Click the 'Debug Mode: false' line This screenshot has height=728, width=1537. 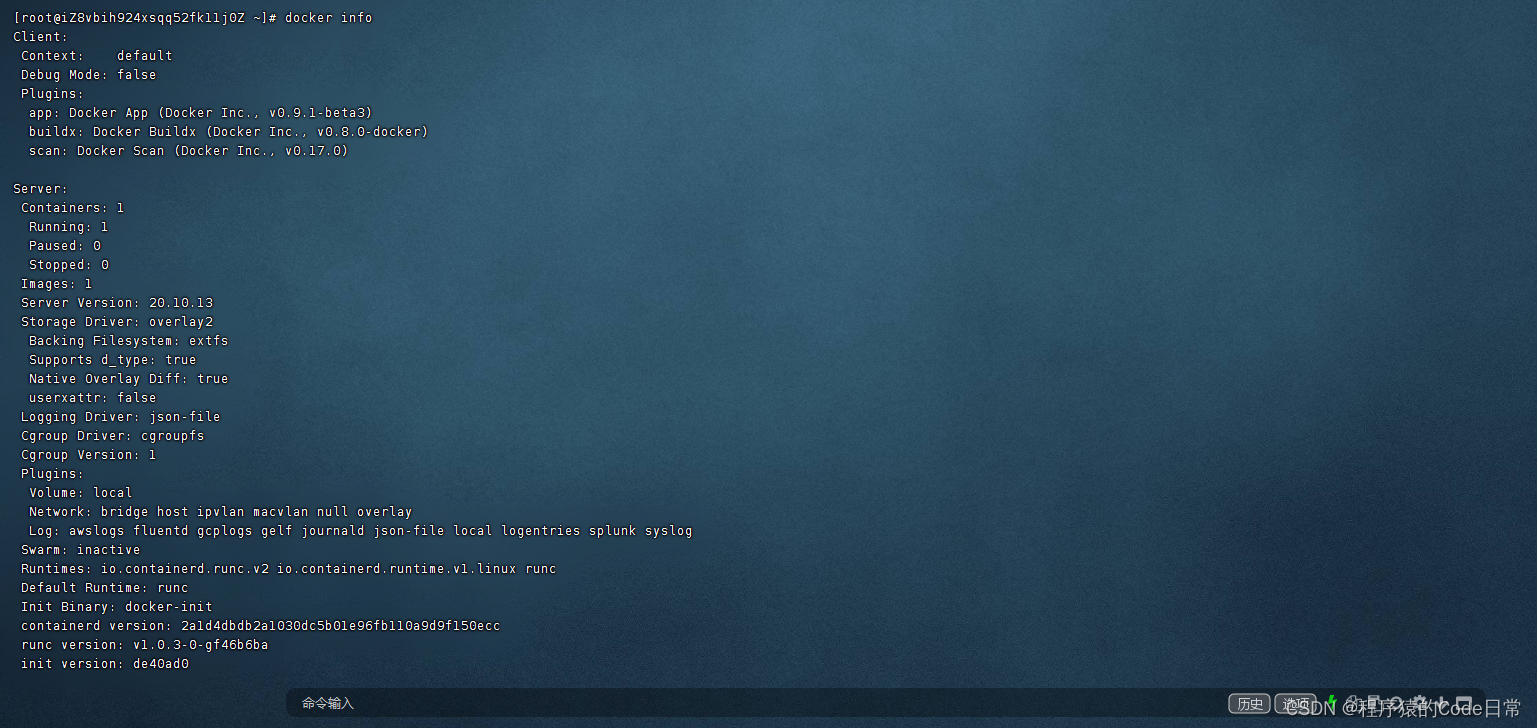click(x=89, y=75)
